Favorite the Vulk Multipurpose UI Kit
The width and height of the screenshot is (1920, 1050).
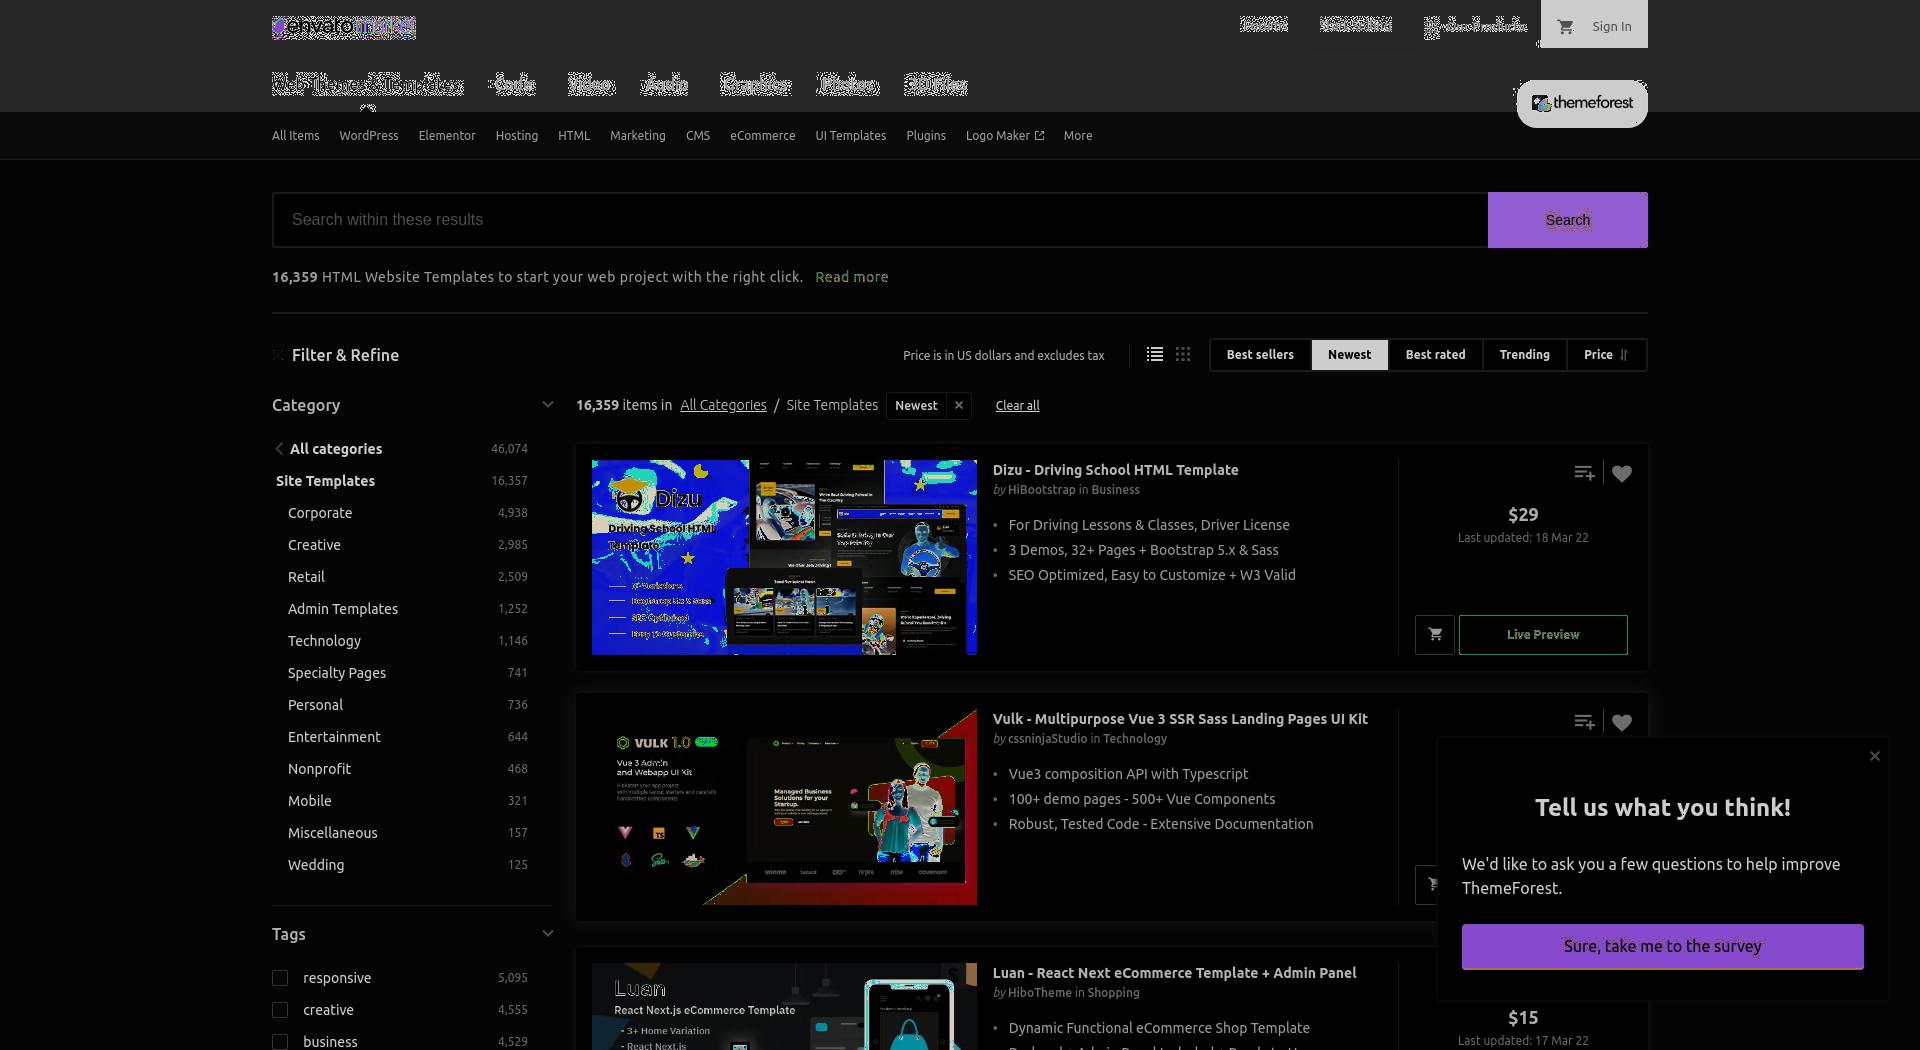click(1622, 722)
